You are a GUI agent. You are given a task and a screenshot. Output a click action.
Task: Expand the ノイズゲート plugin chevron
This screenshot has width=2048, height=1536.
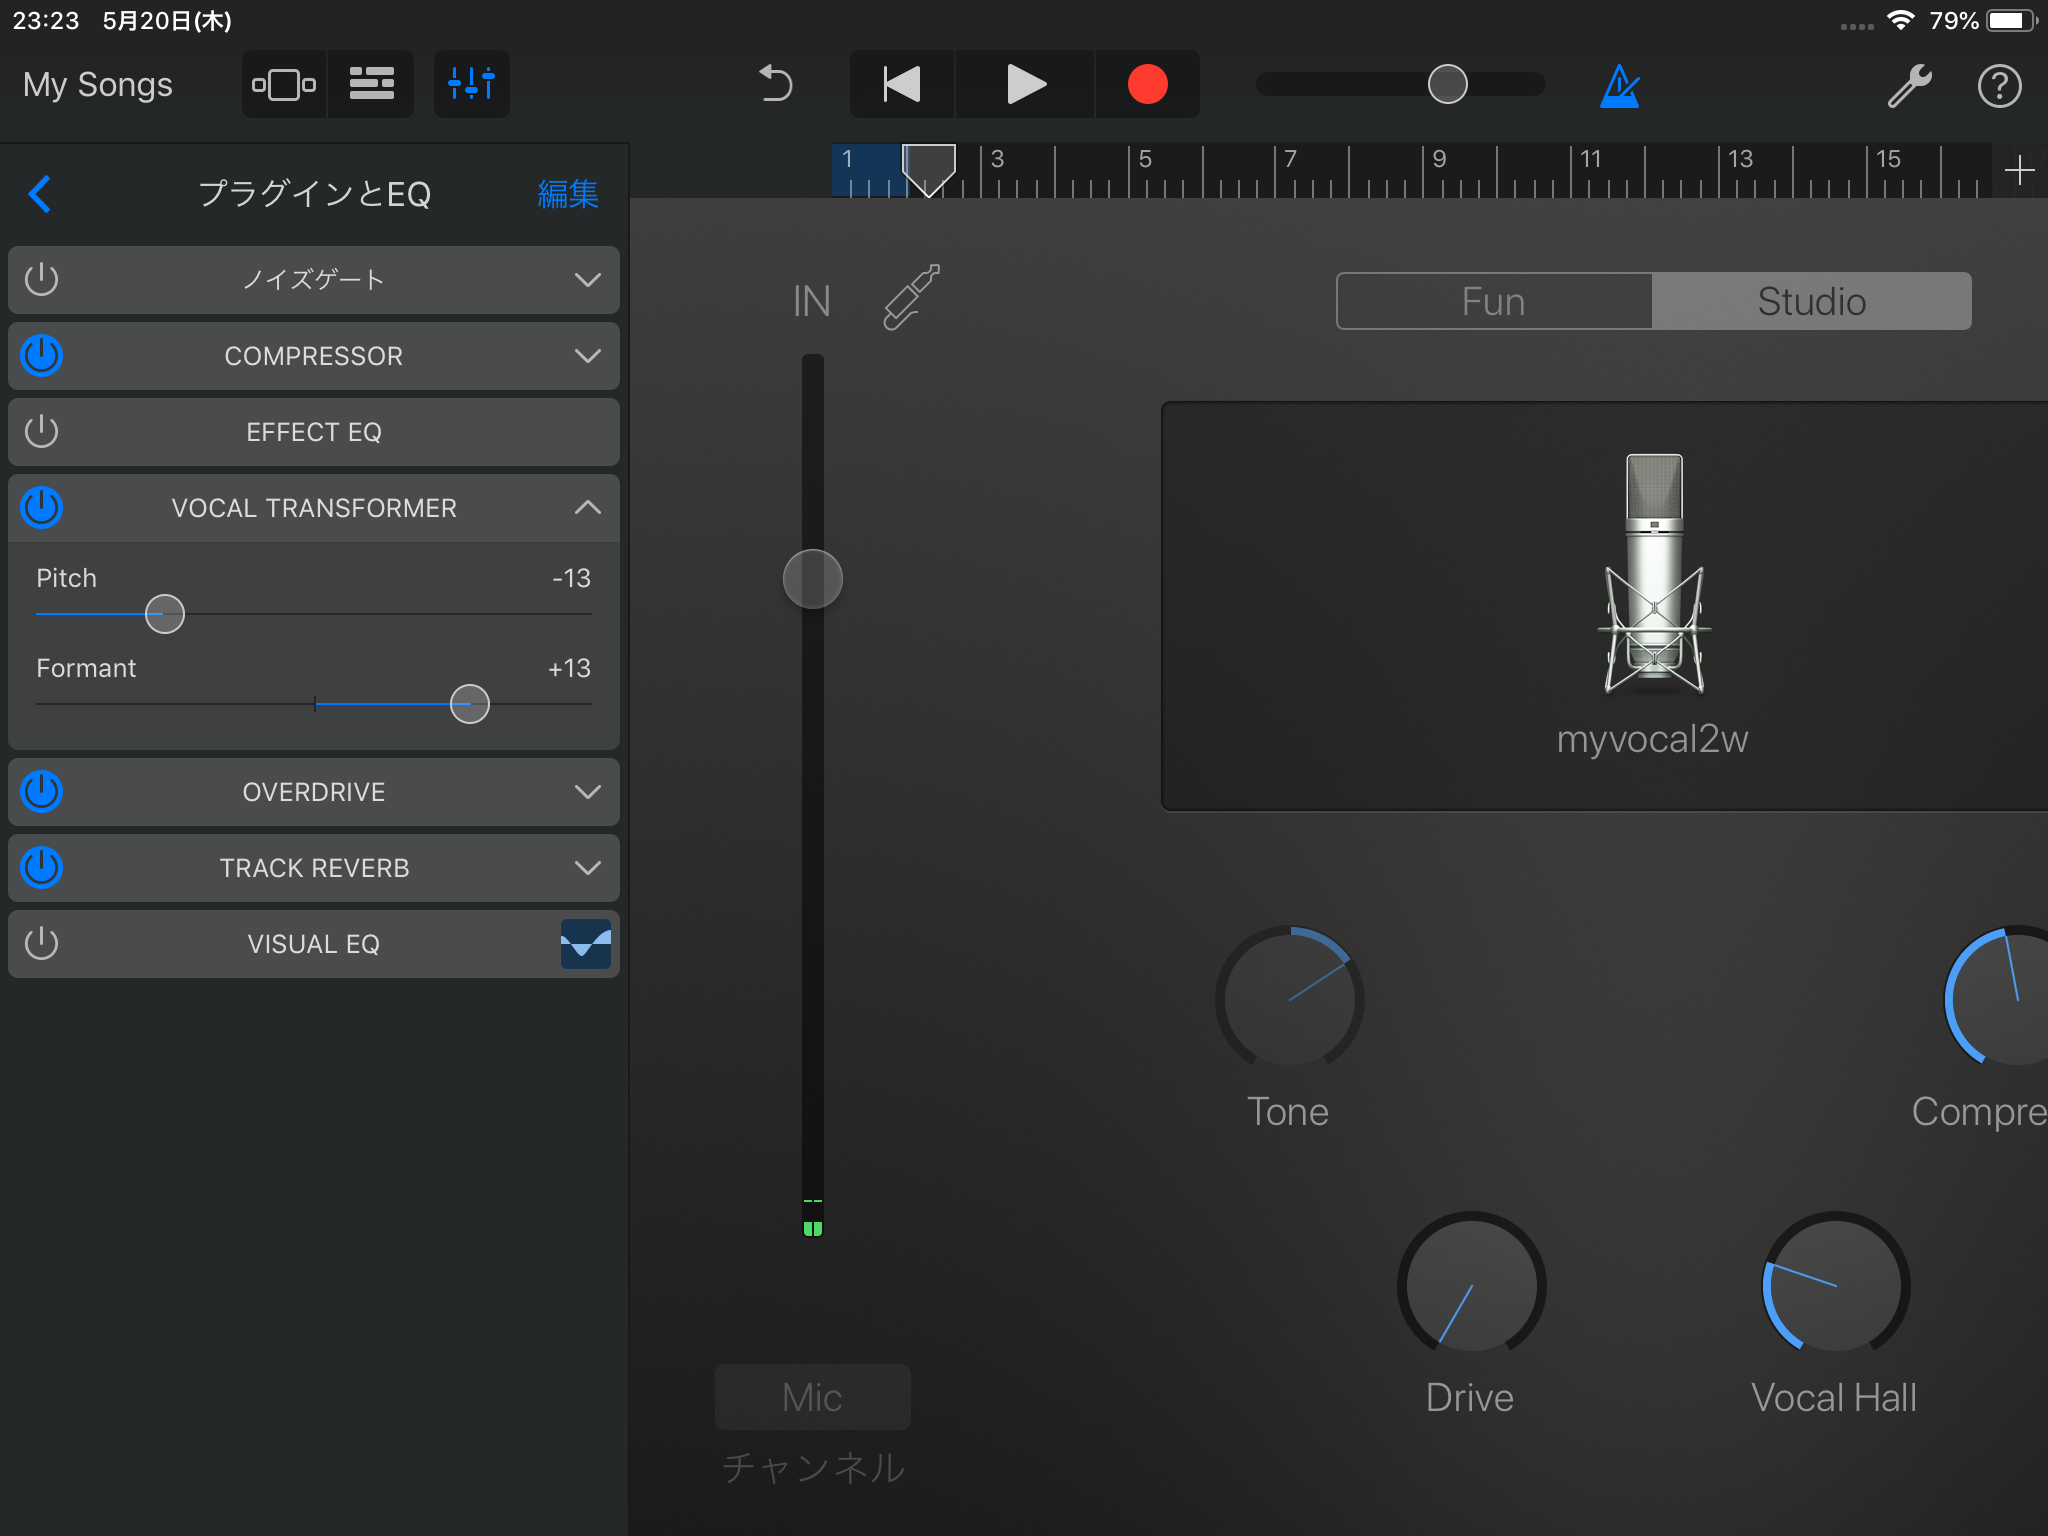pyautogui.click(x=588, y=280)
